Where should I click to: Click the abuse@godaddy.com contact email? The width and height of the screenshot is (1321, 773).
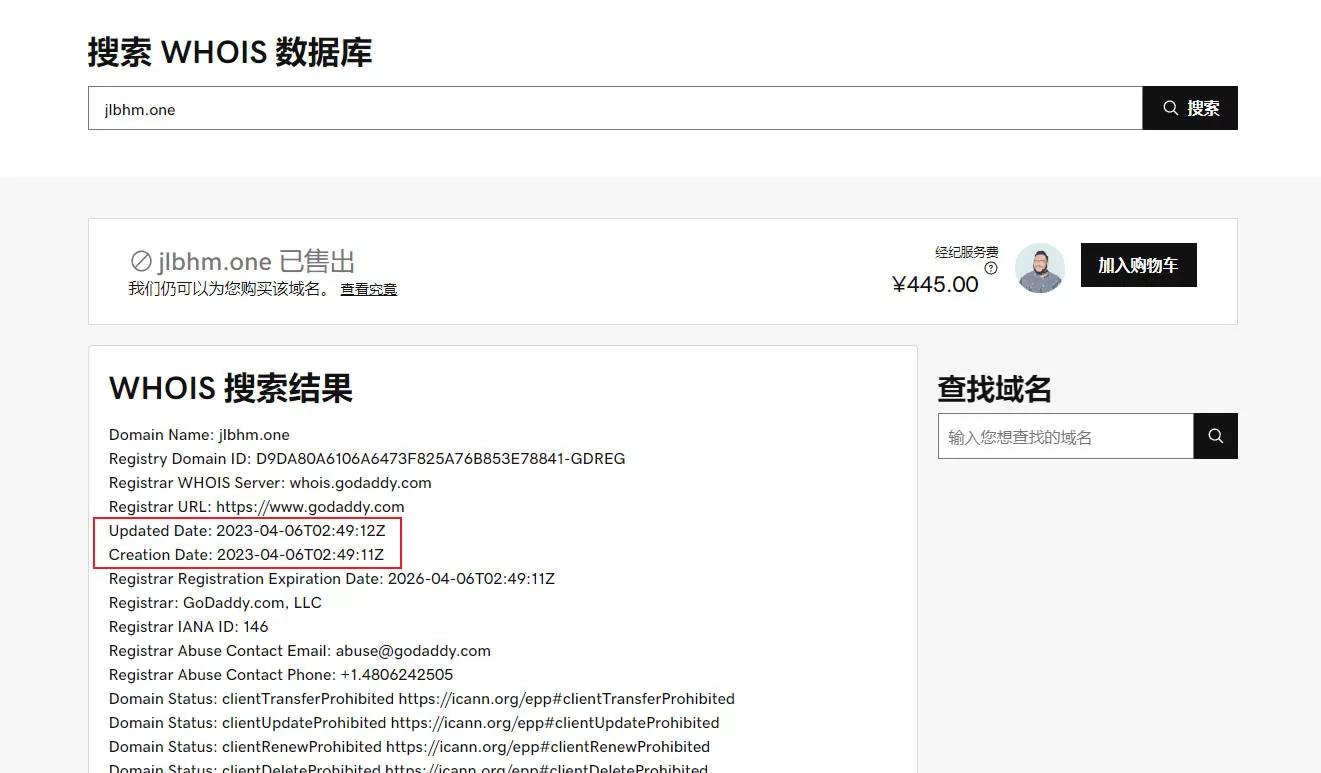point(413,651)
